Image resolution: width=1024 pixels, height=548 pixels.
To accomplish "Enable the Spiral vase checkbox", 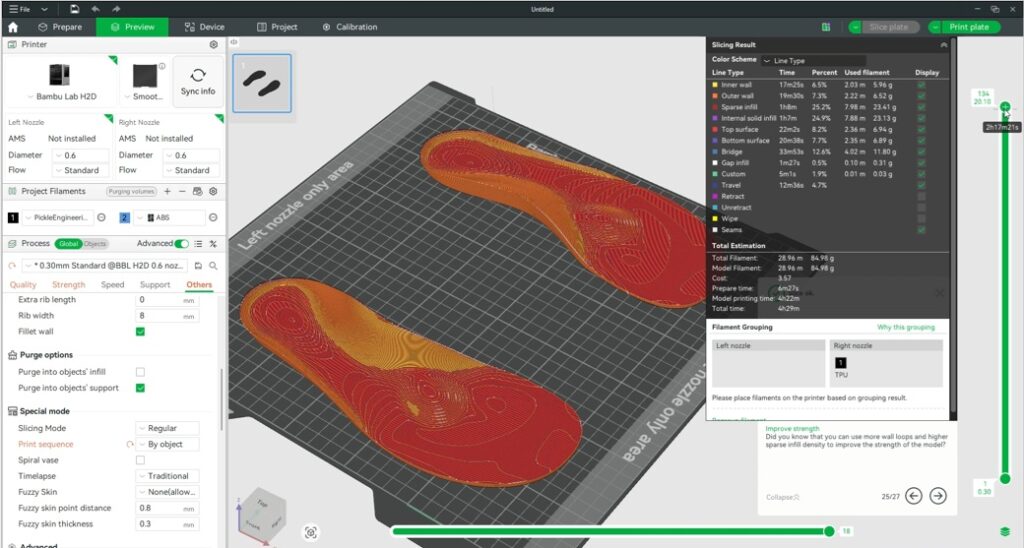I will (x=140, y=460).
